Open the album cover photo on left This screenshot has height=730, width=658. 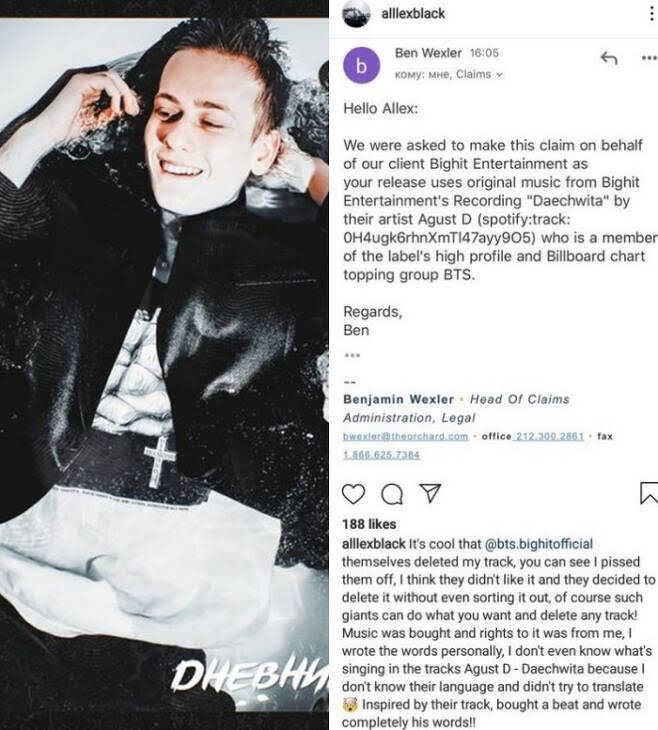[x=164, y=365]
